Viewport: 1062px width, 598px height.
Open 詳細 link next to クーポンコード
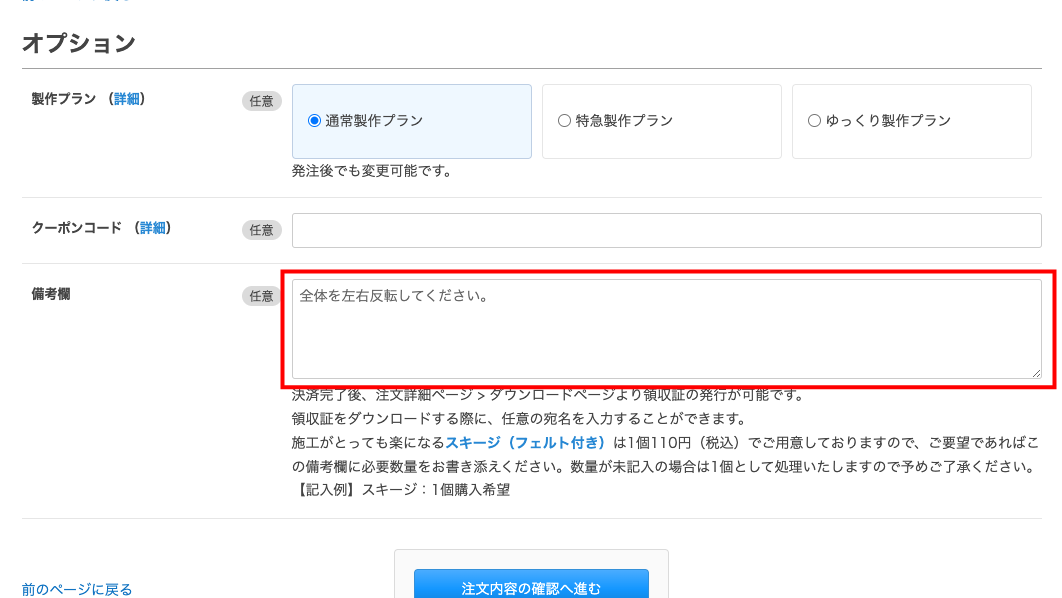click(x=152, y=228)
